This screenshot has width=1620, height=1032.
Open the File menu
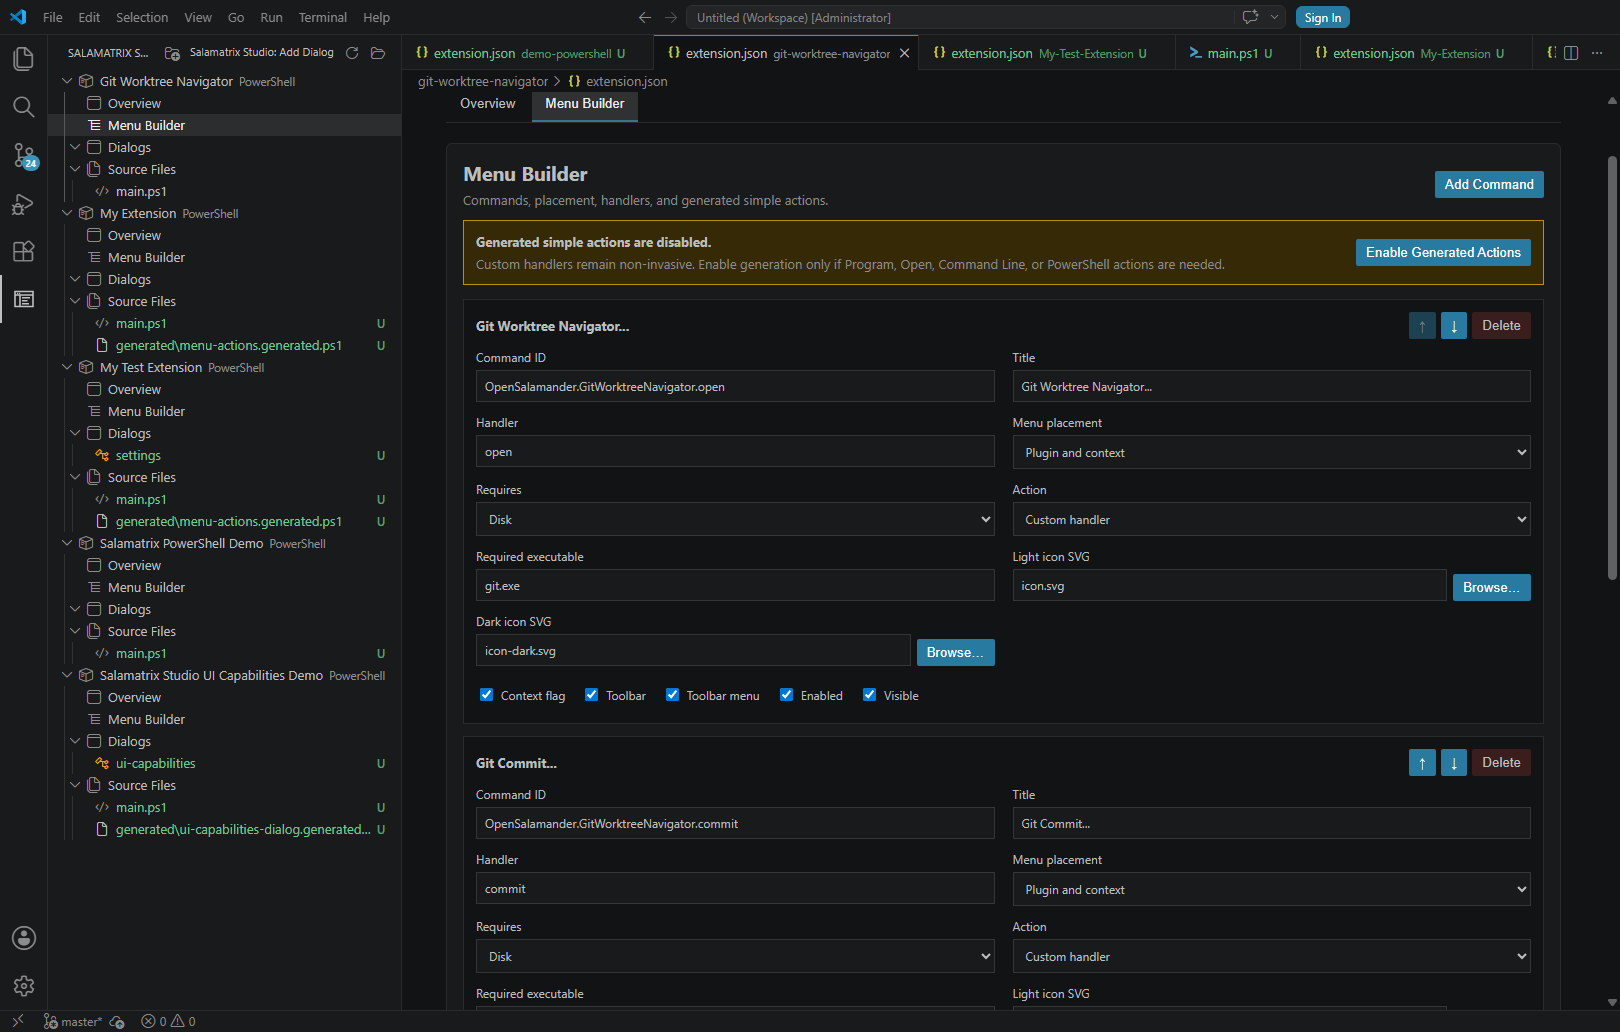click(x=53, y=17)
